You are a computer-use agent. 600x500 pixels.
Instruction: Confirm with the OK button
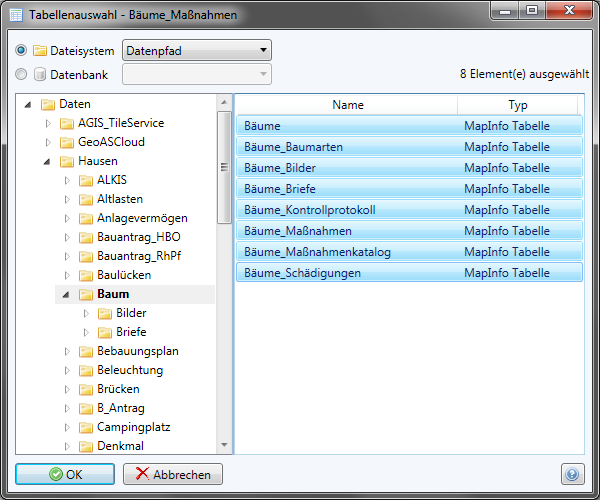click(65, 474)
